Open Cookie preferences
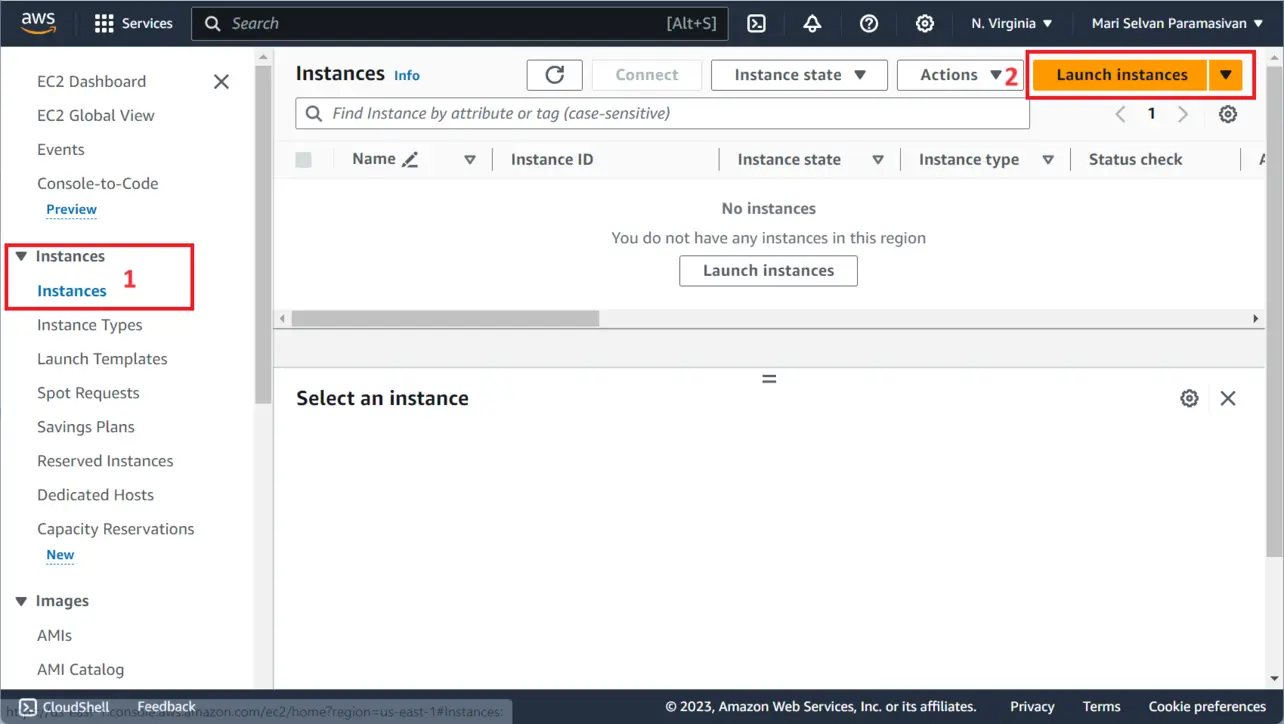The height and width of the screenshot is (724, 1284). coord(1207,707)
